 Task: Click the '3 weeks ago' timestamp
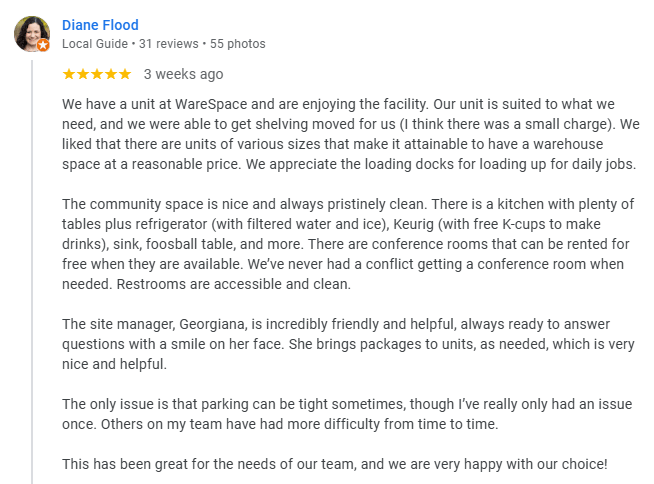pyautogui.click(x=184, y=74)
